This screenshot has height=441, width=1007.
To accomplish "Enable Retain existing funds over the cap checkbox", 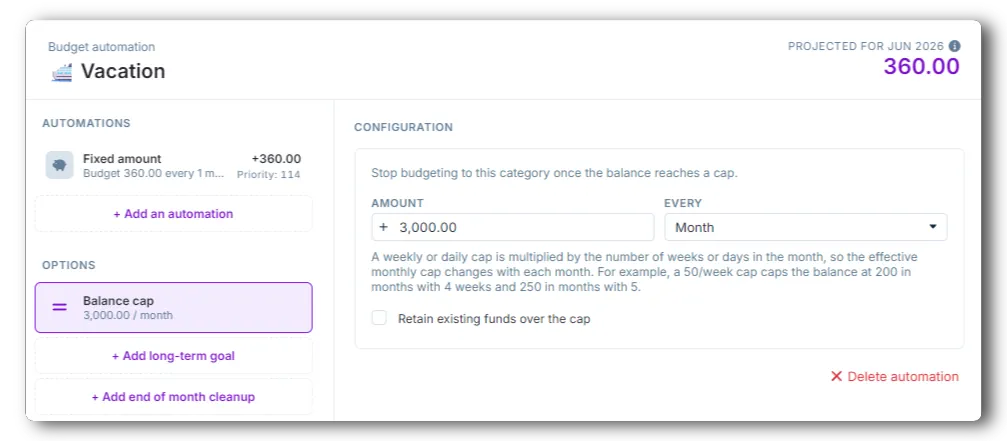I will tap(380, 318).
